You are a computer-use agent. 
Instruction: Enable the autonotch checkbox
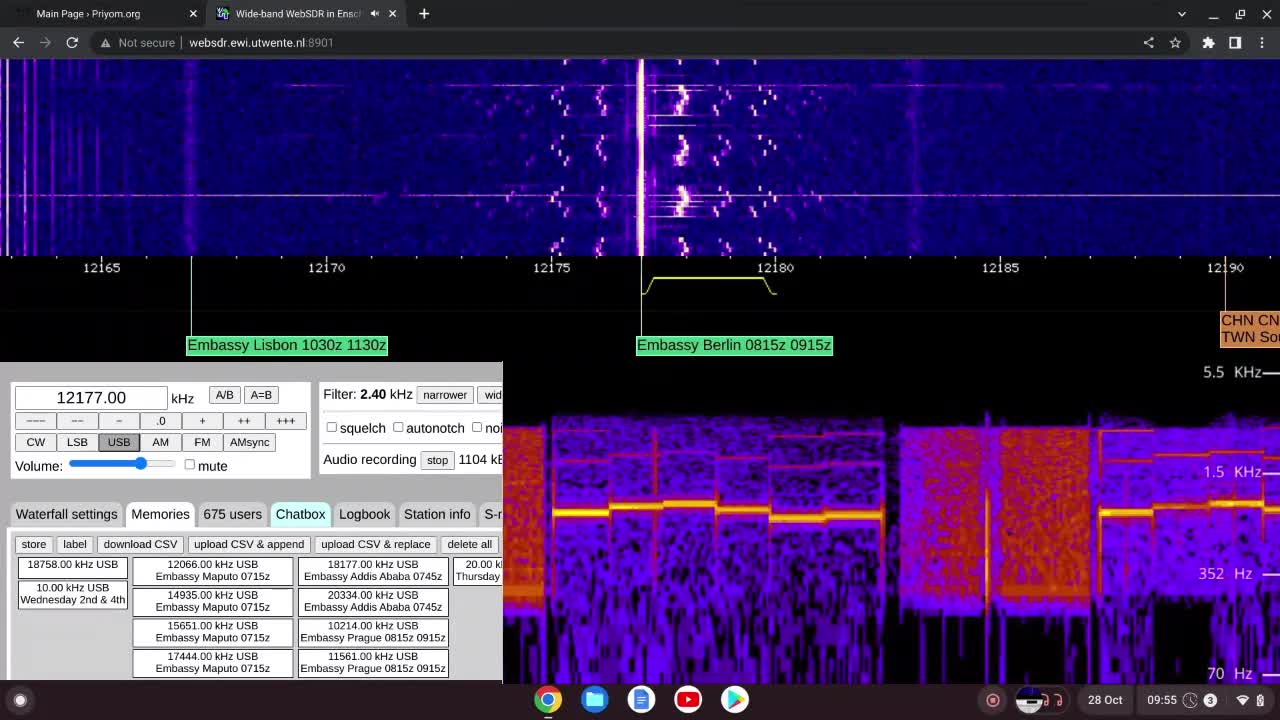[x=398, y=427]
